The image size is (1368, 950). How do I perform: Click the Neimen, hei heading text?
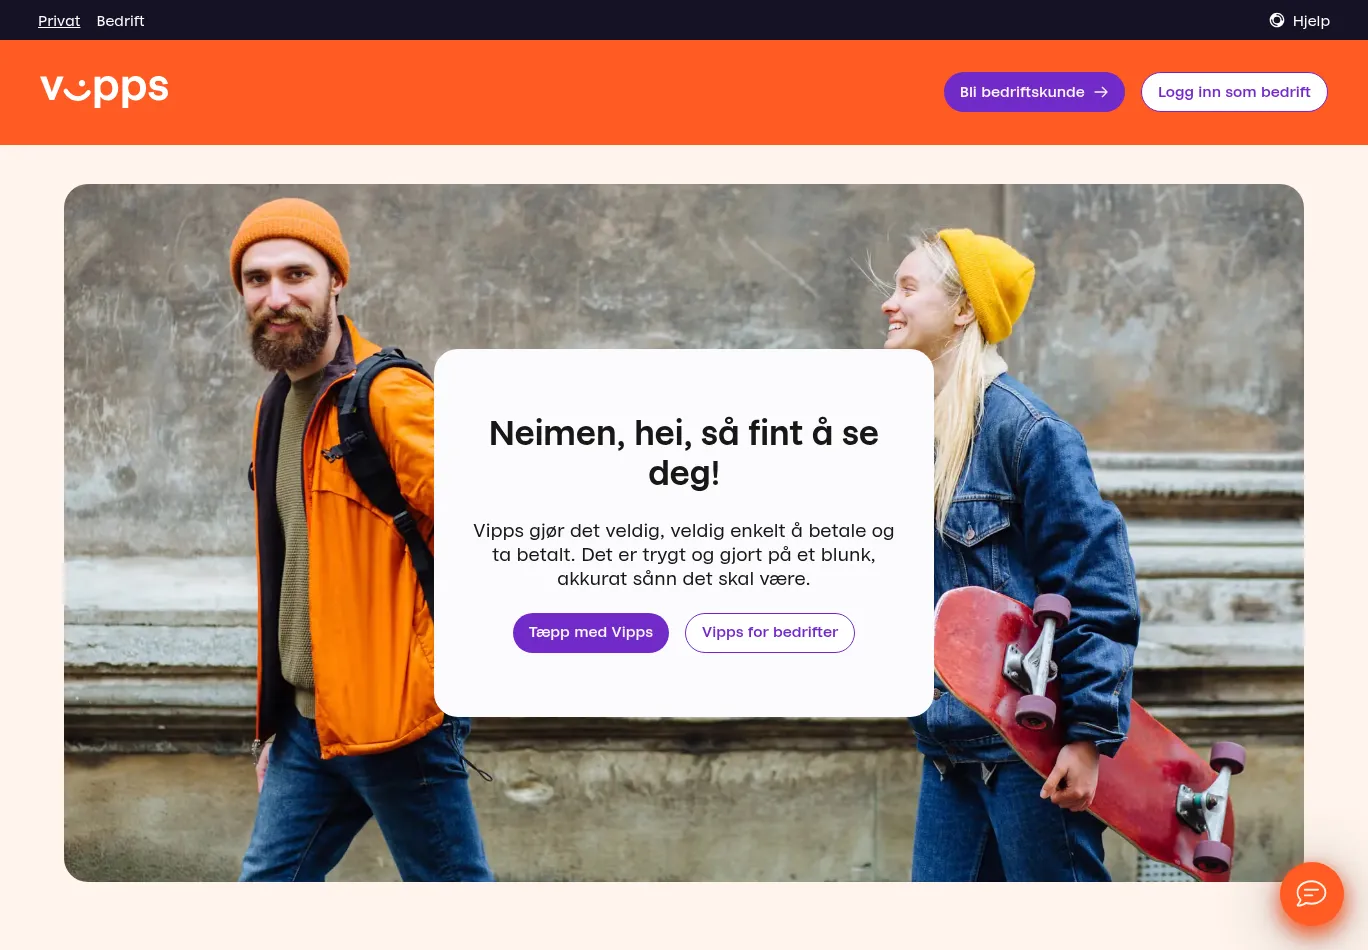(x=684, y=453)
